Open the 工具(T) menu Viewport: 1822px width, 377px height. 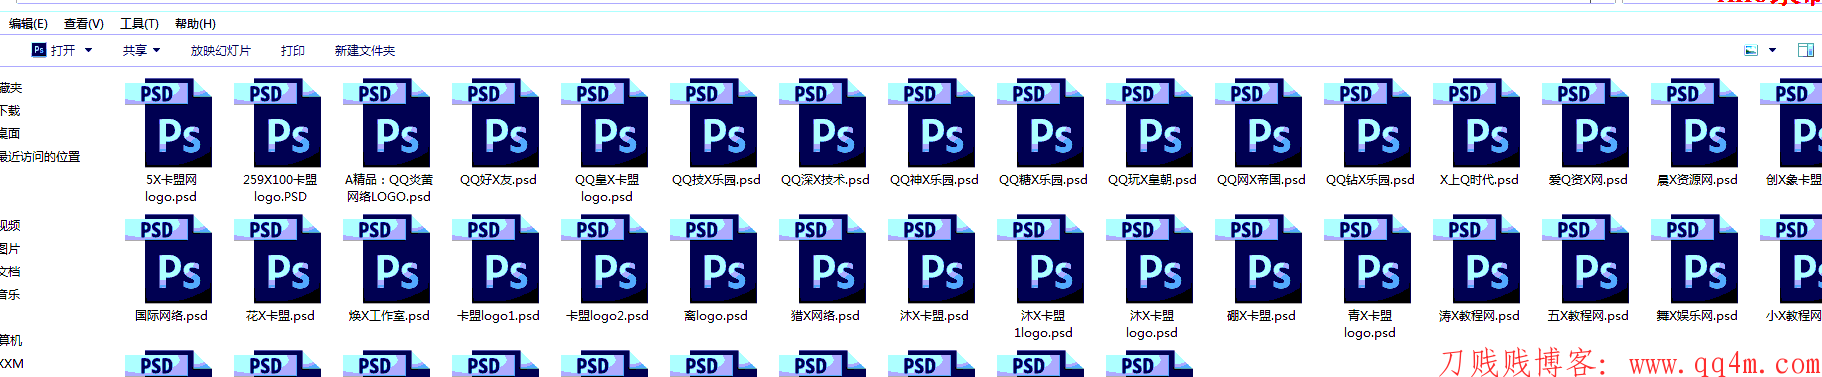(x=139, y=24)
